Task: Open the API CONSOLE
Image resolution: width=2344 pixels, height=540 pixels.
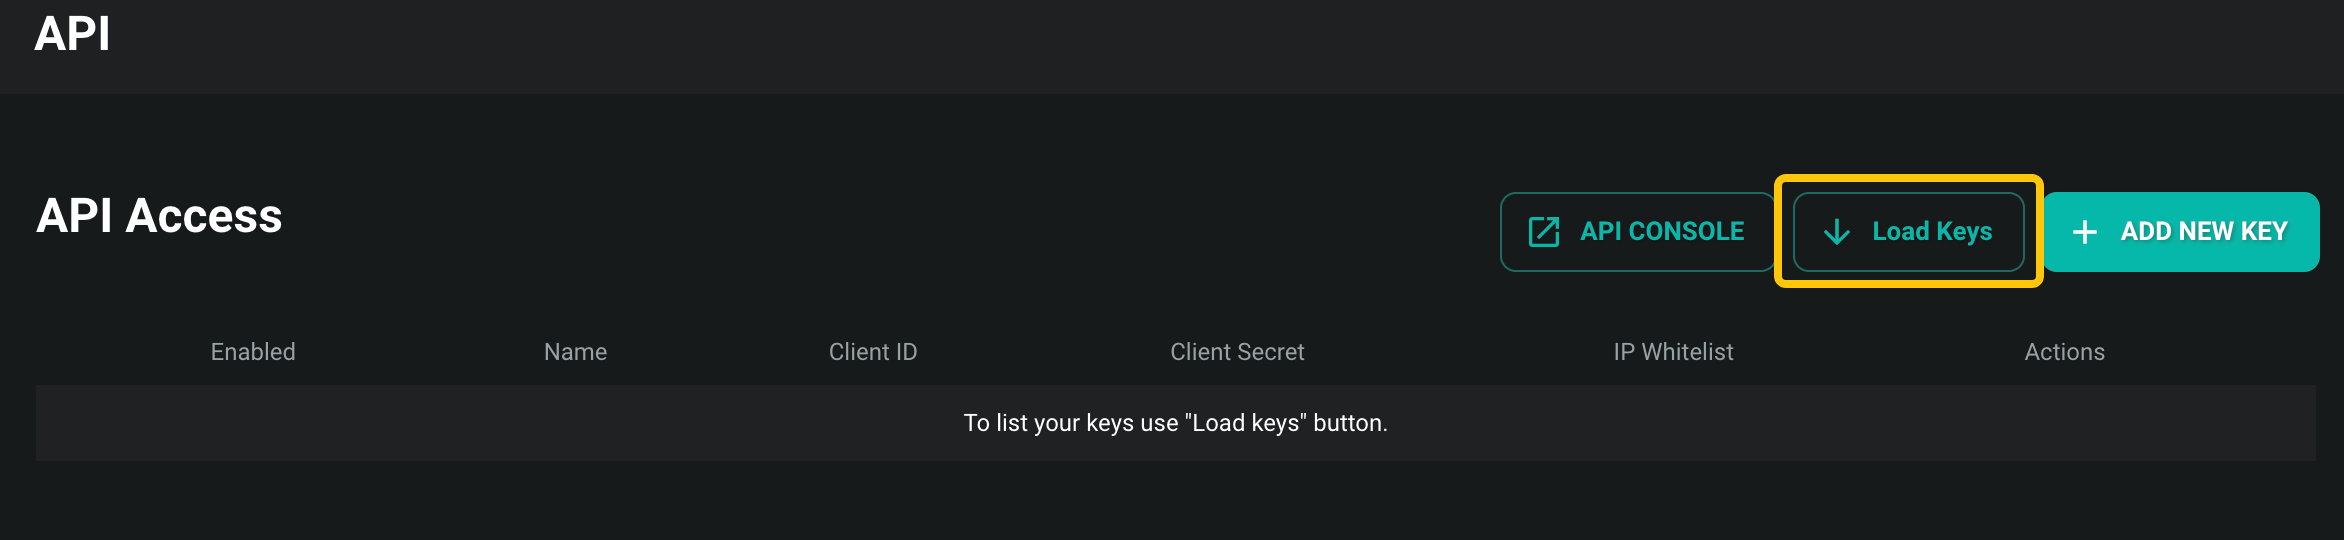Action: [x=1661, y=232]
